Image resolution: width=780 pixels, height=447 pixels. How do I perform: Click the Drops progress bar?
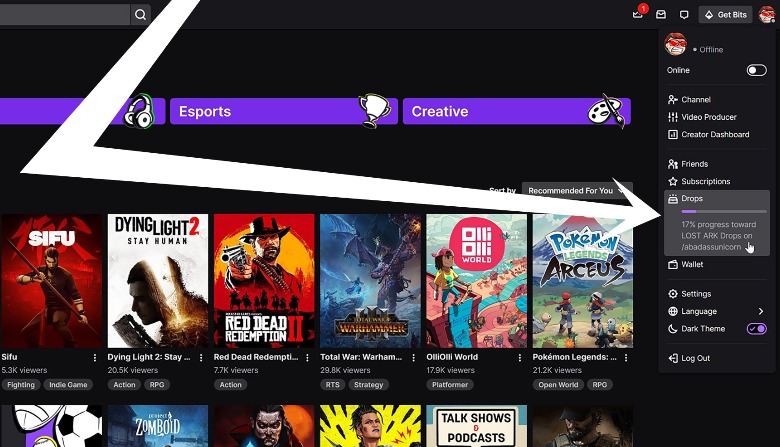point(723,212)
